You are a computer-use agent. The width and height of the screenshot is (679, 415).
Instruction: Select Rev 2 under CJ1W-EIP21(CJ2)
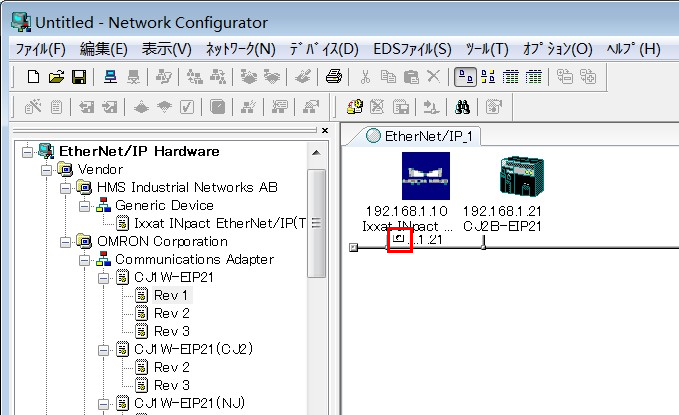(171, 368)
